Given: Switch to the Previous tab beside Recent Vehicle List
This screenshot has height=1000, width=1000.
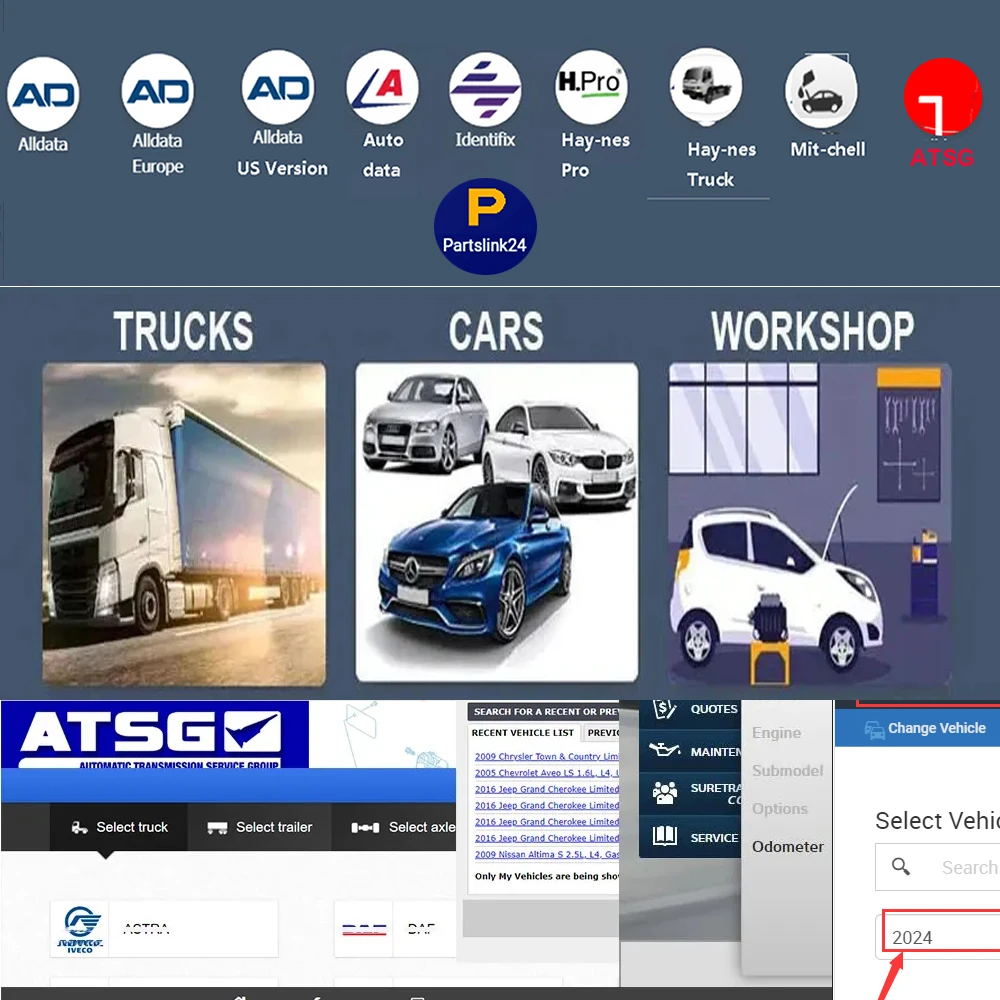Looking at the screenshot, I should [x=601, y=733].
